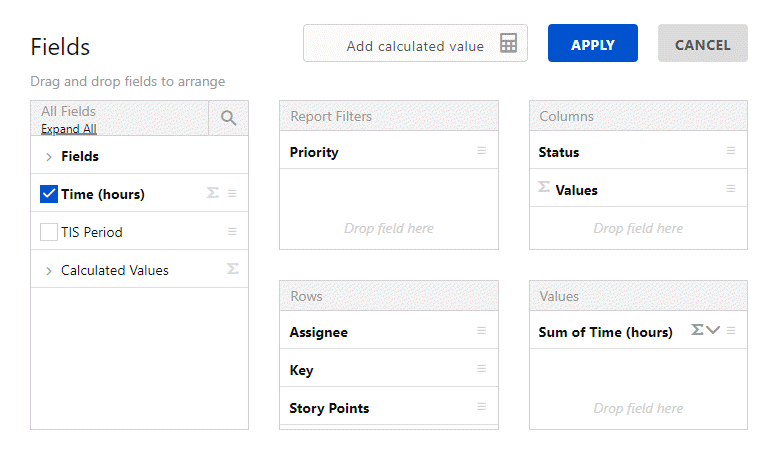Click the sigma icon next to Time (hours)
The image size is (777, 460).
(212, 193)
